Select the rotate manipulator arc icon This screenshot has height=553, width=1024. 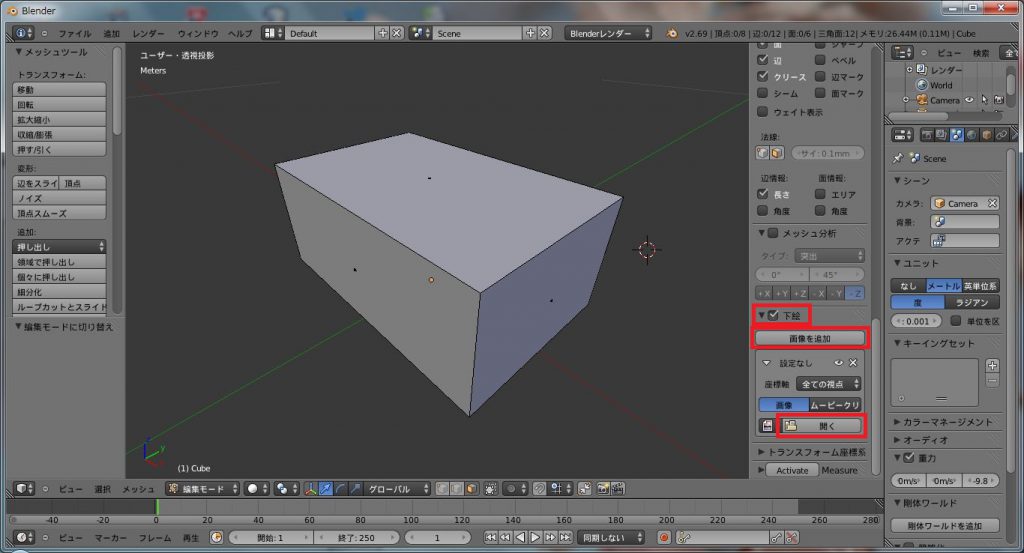point(340,488)
